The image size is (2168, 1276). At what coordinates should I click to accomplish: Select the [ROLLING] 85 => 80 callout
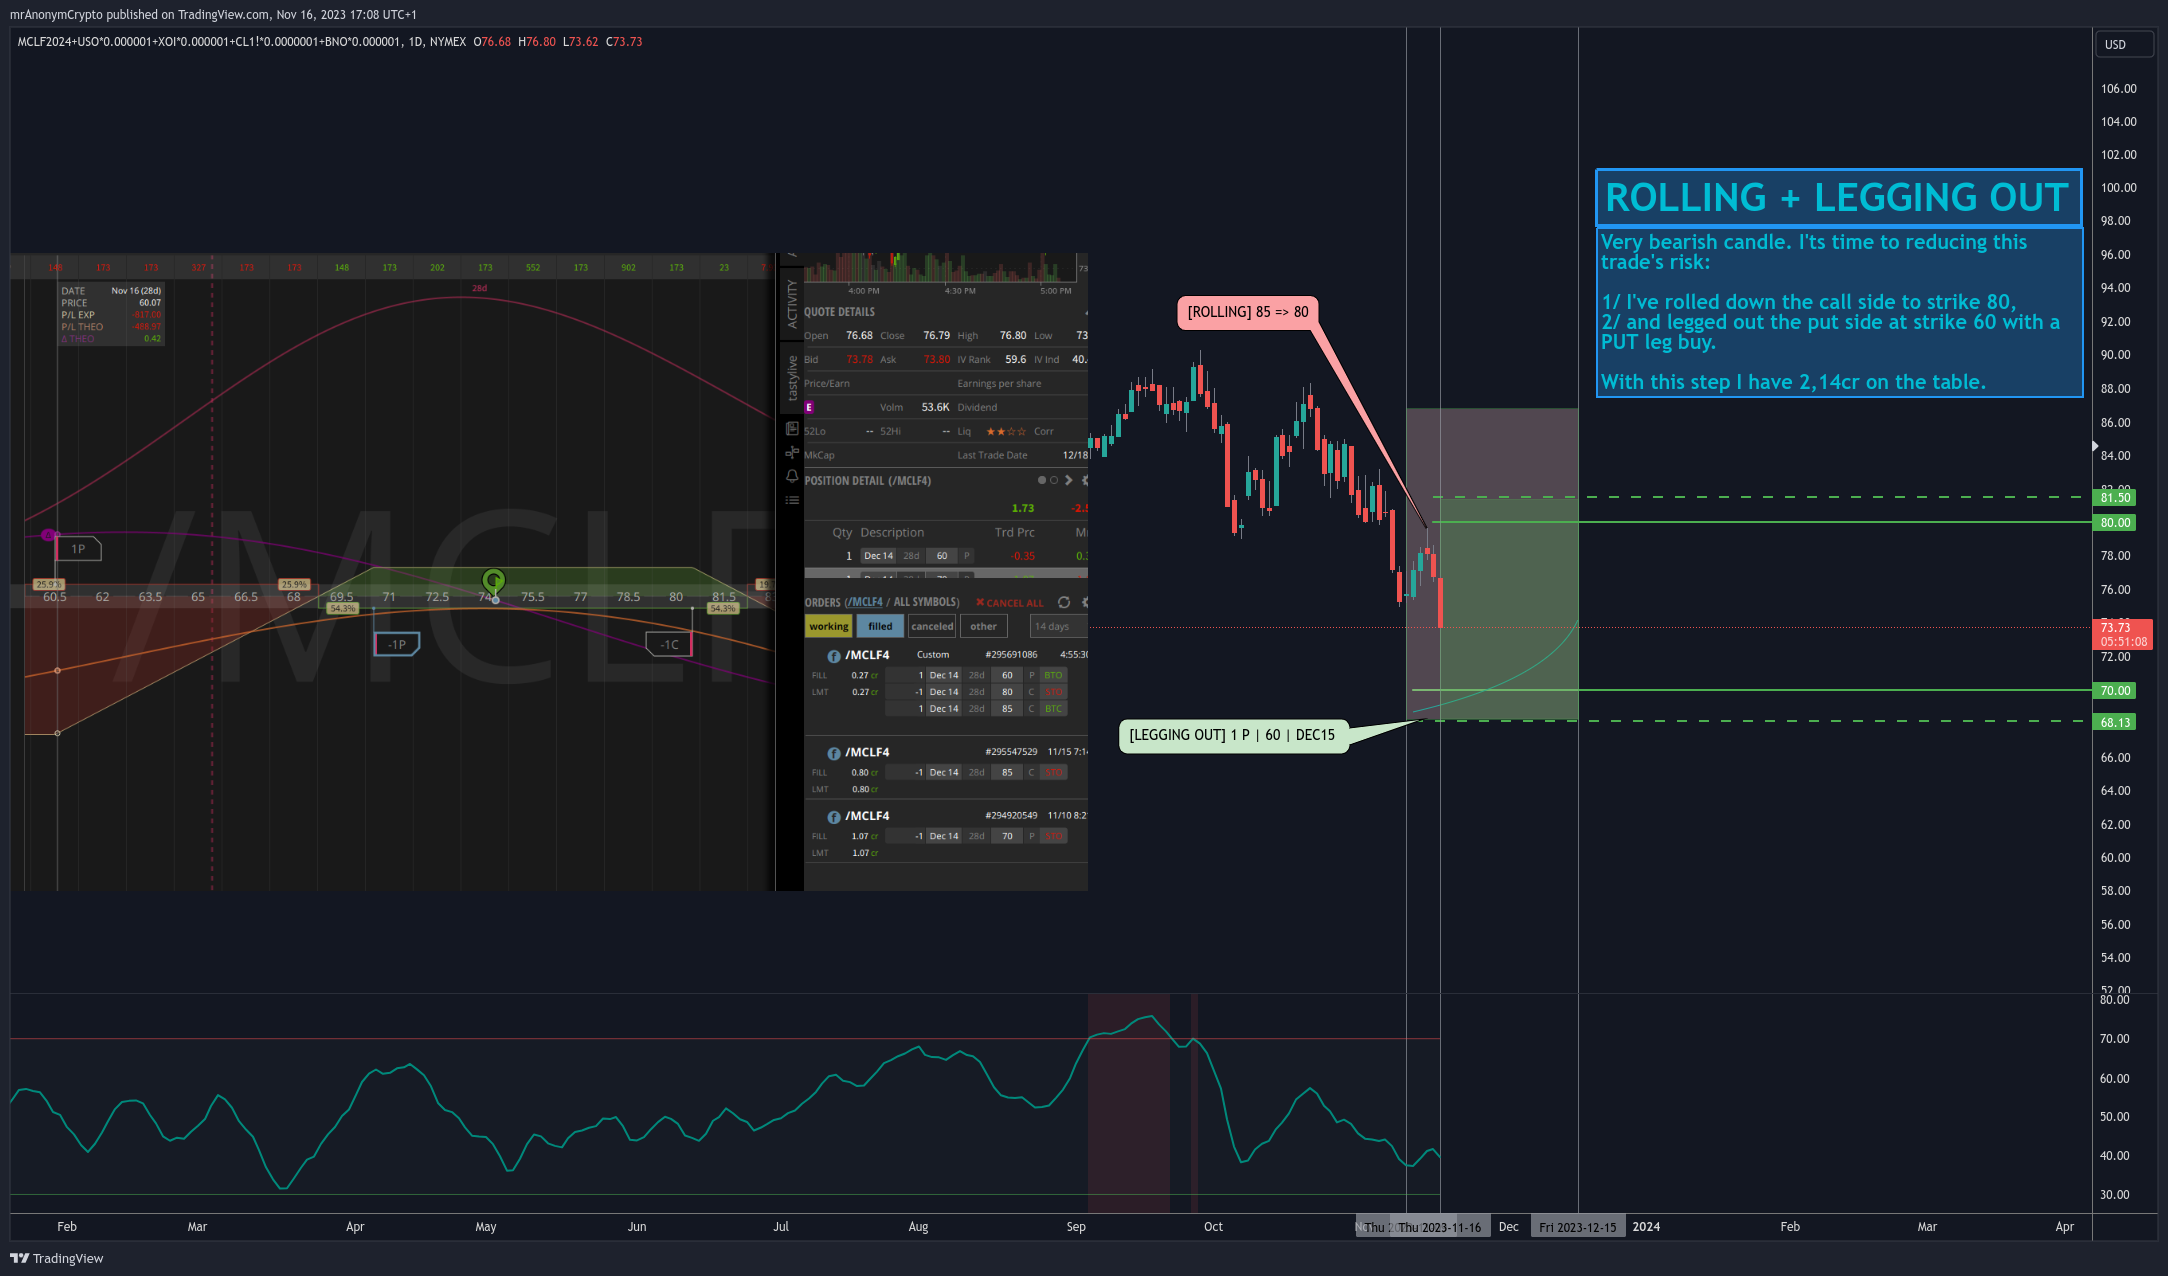tap(1248, 312)
